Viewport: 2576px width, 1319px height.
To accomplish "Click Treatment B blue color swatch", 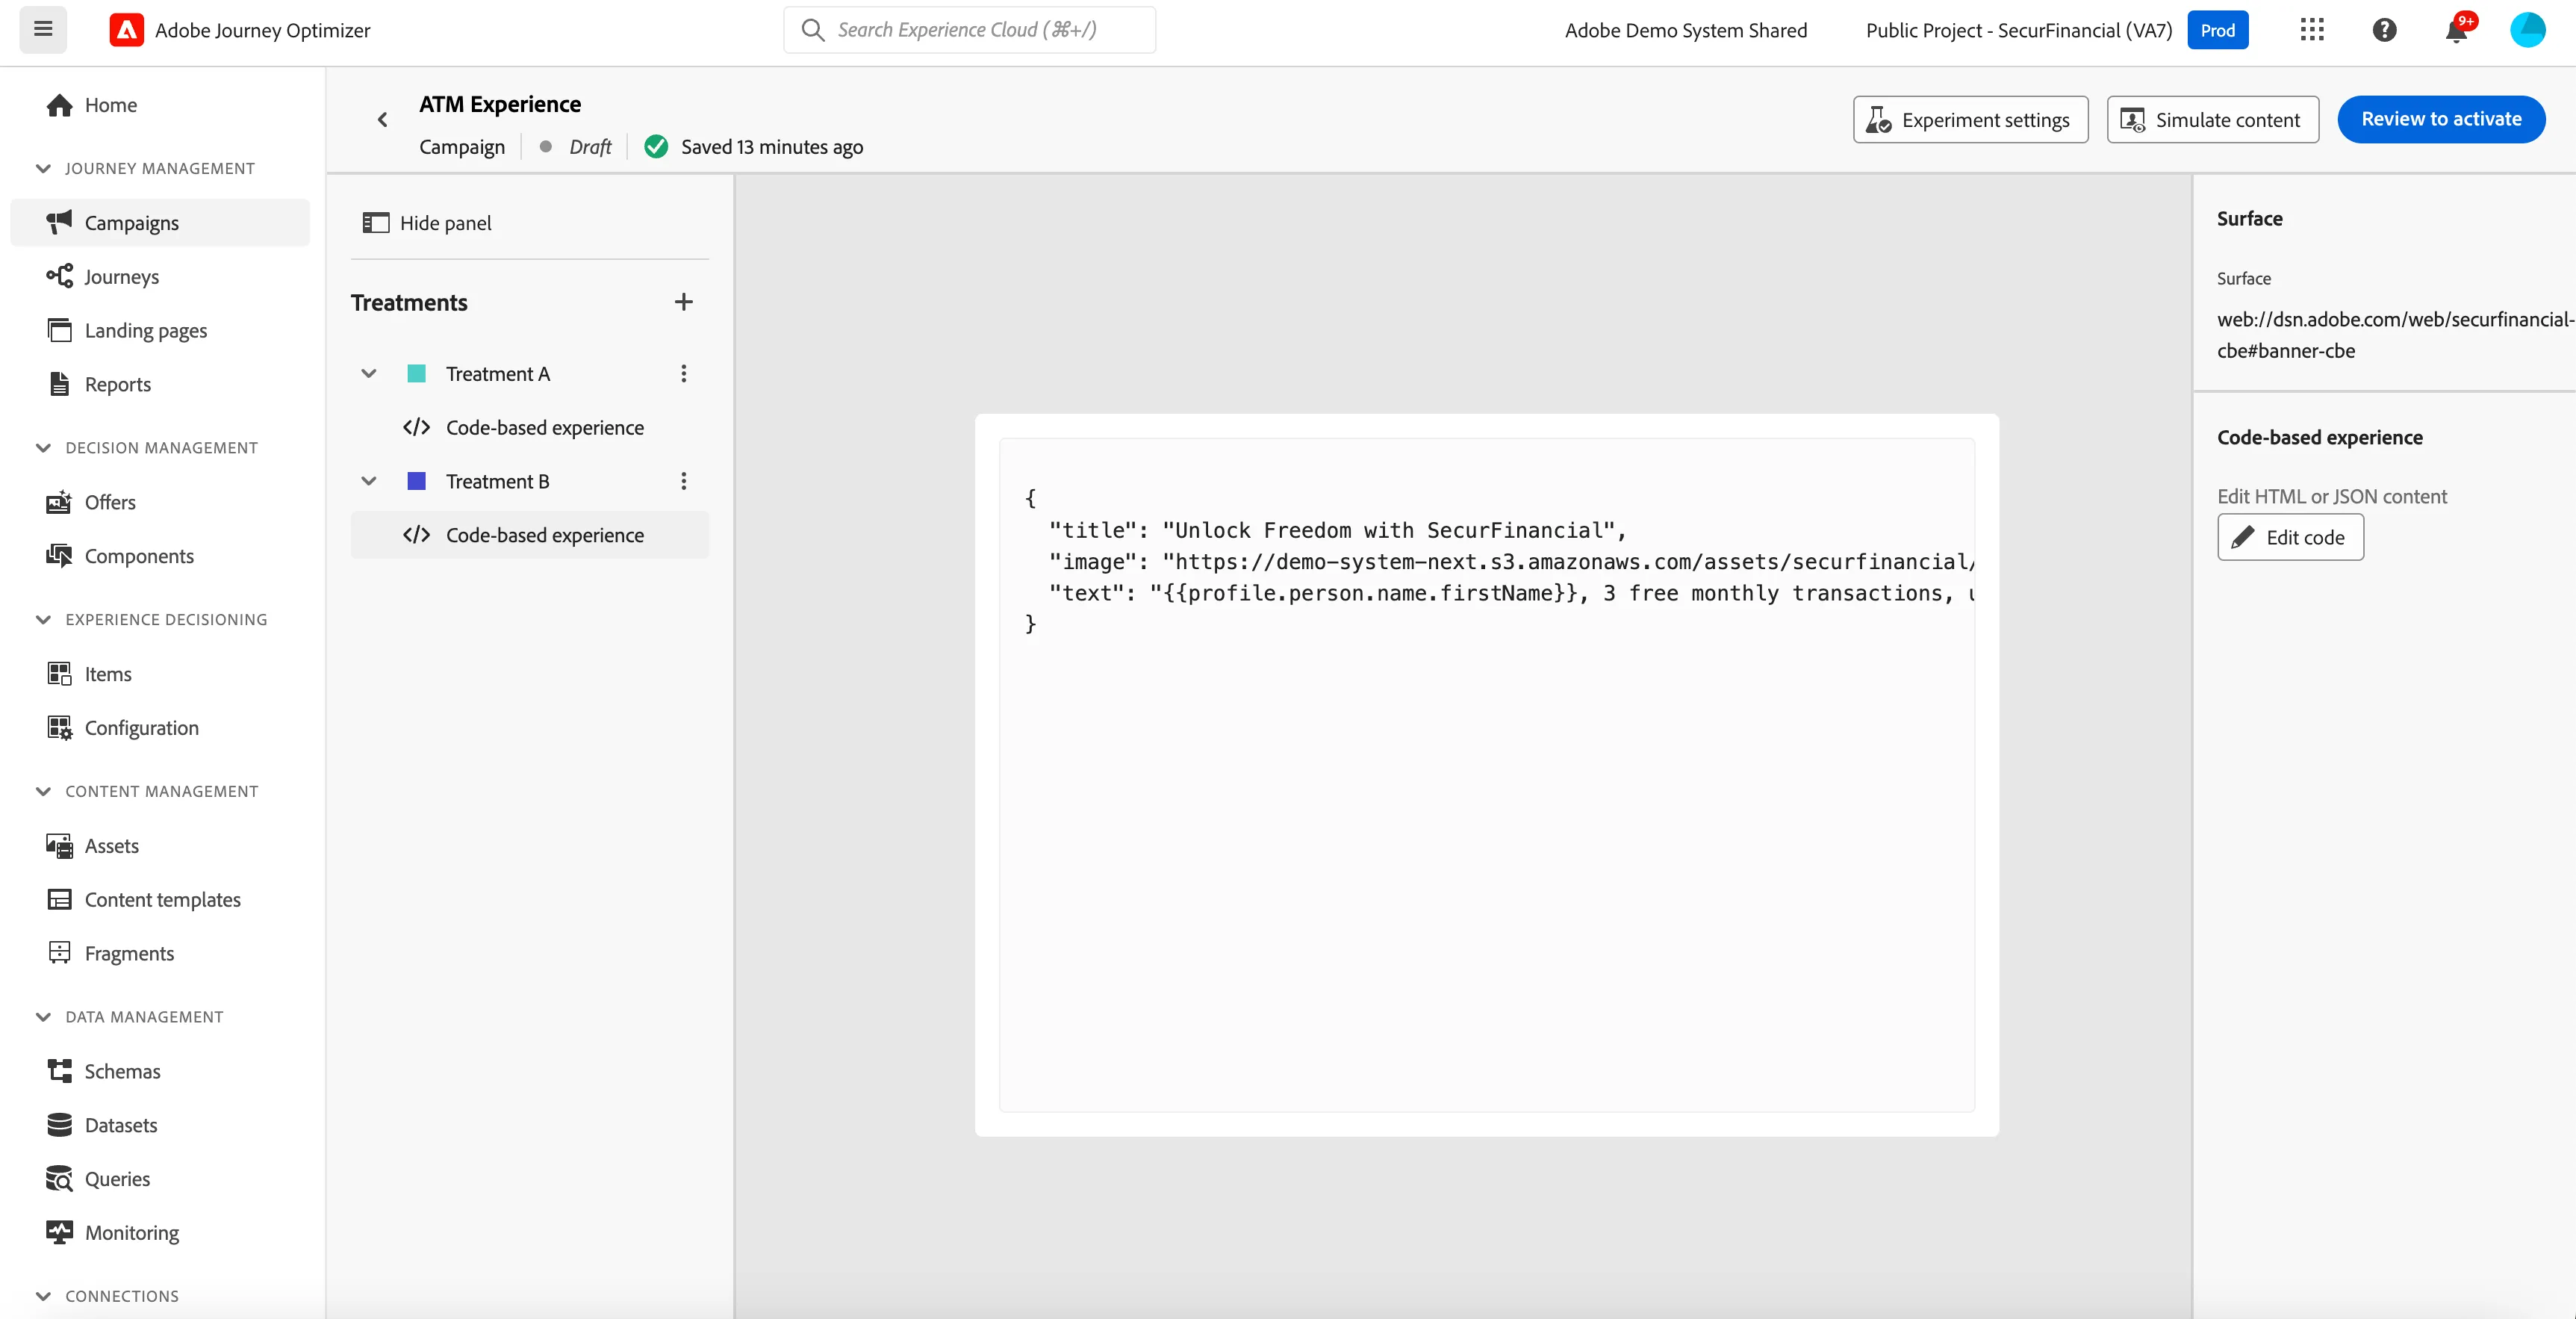I will [417, 481].
